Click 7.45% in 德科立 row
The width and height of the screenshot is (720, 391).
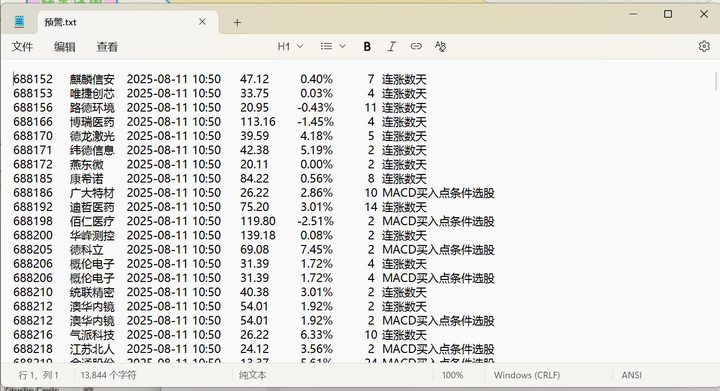[316, 250]
